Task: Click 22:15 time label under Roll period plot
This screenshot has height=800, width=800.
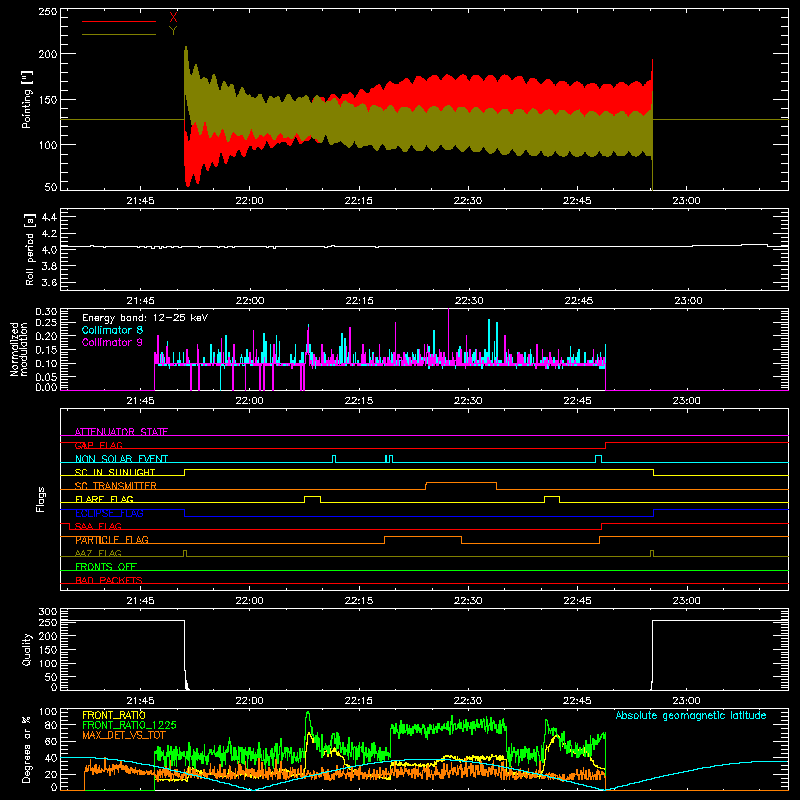Action: [359, 301]
